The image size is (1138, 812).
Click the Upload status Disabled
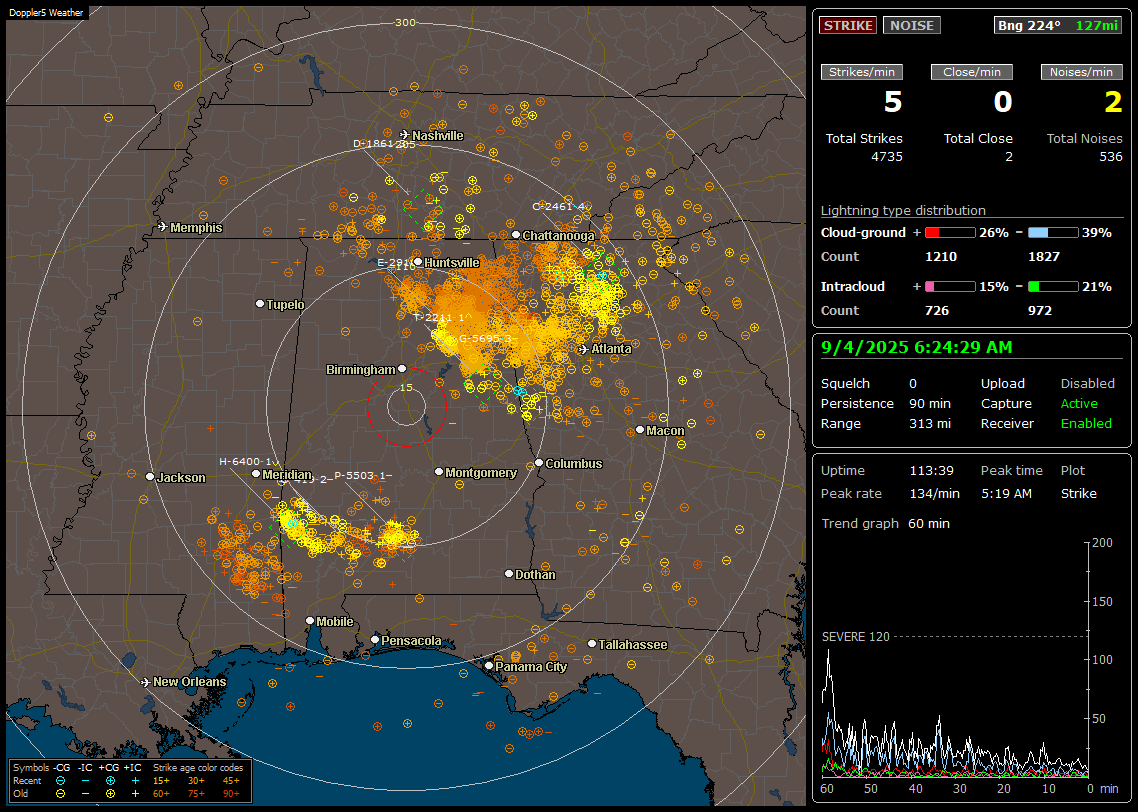[x=1087, y=383]
